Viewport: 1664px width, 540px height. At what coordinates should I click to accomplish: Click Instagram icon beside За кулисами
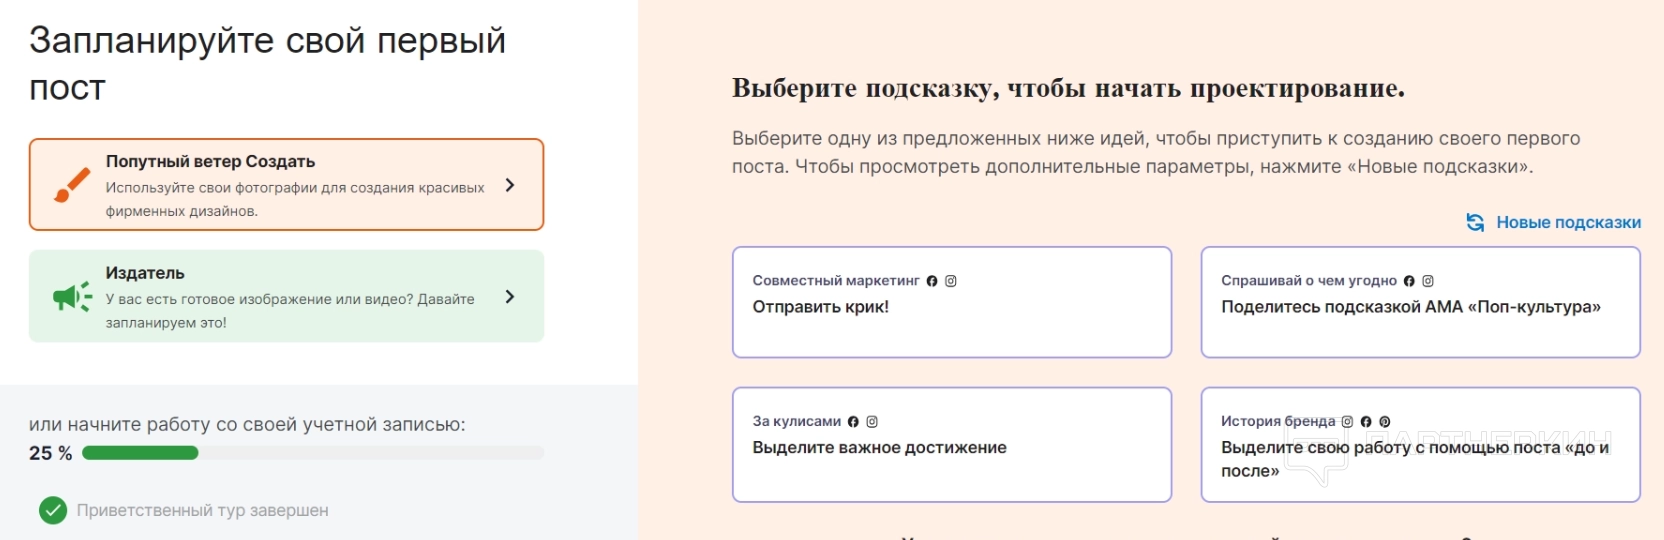click(x=872, y=422)
